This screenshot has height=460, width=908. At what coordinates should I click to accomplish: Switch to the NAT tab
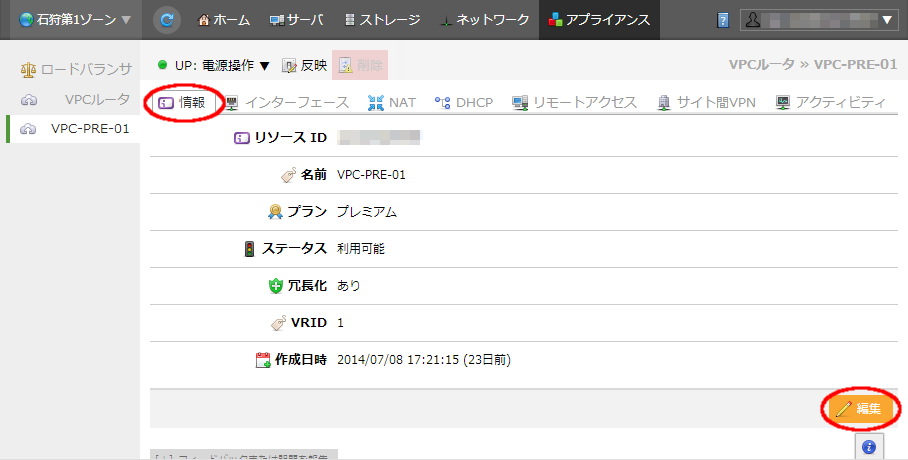(x=392, y=103)
